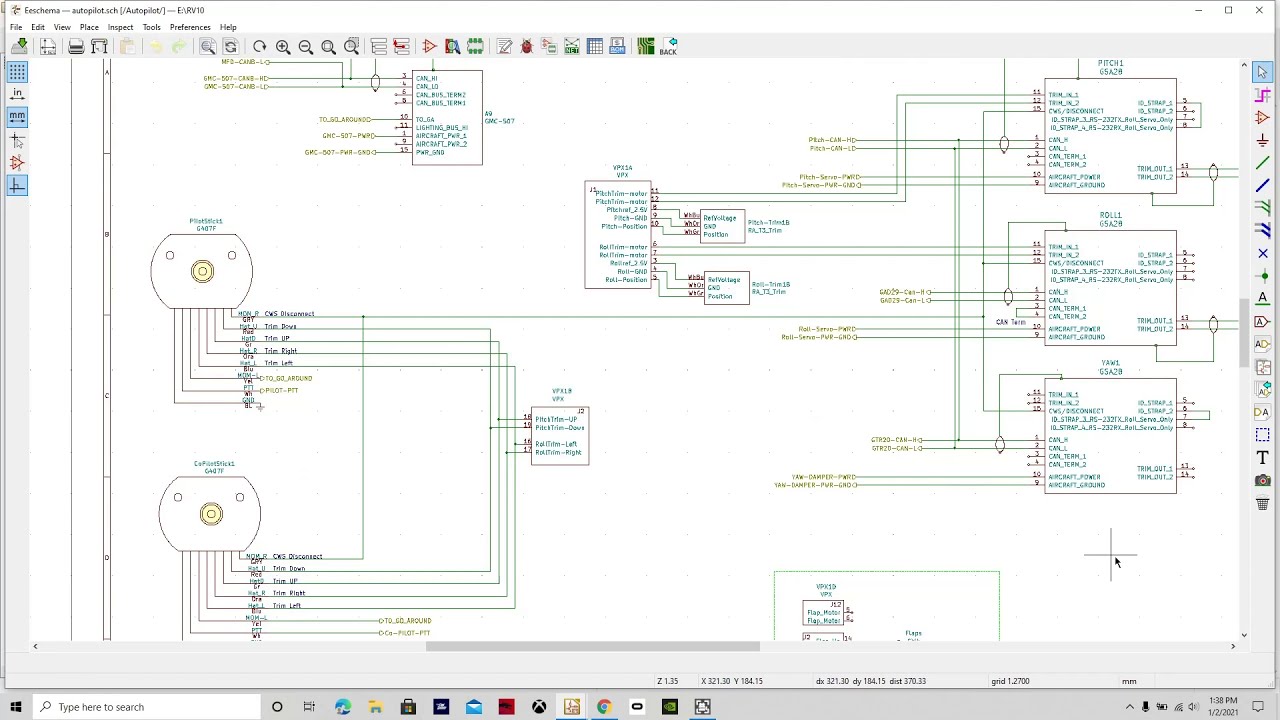Image resolution: width=1280 pixels, height=720 pixels.
Task: Select the place text tool
Action: [1263, 458]
